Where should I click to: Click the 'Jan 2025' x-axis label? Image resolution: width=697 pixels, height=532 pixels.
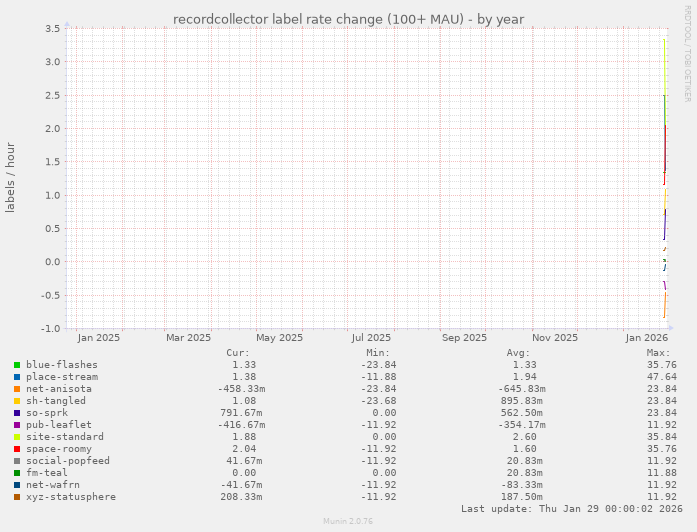[99, 338]
